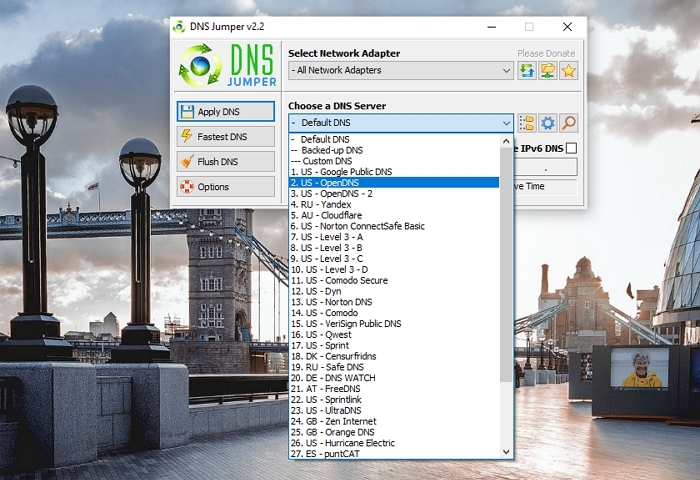Click the DNS Jumper title bar icon
This screenshot has width=700, height=480.
pyautogui.click(x=179, y=27)
